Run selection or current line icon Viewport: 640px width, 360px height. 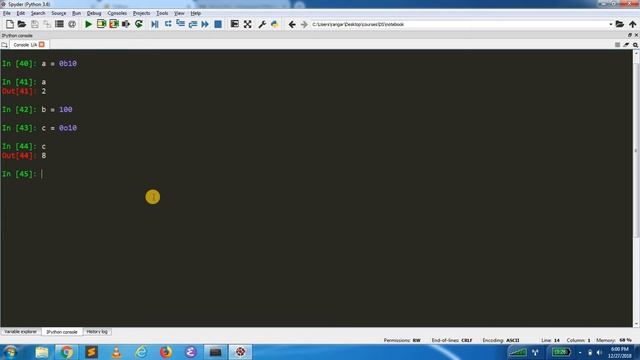pos(126,24)
